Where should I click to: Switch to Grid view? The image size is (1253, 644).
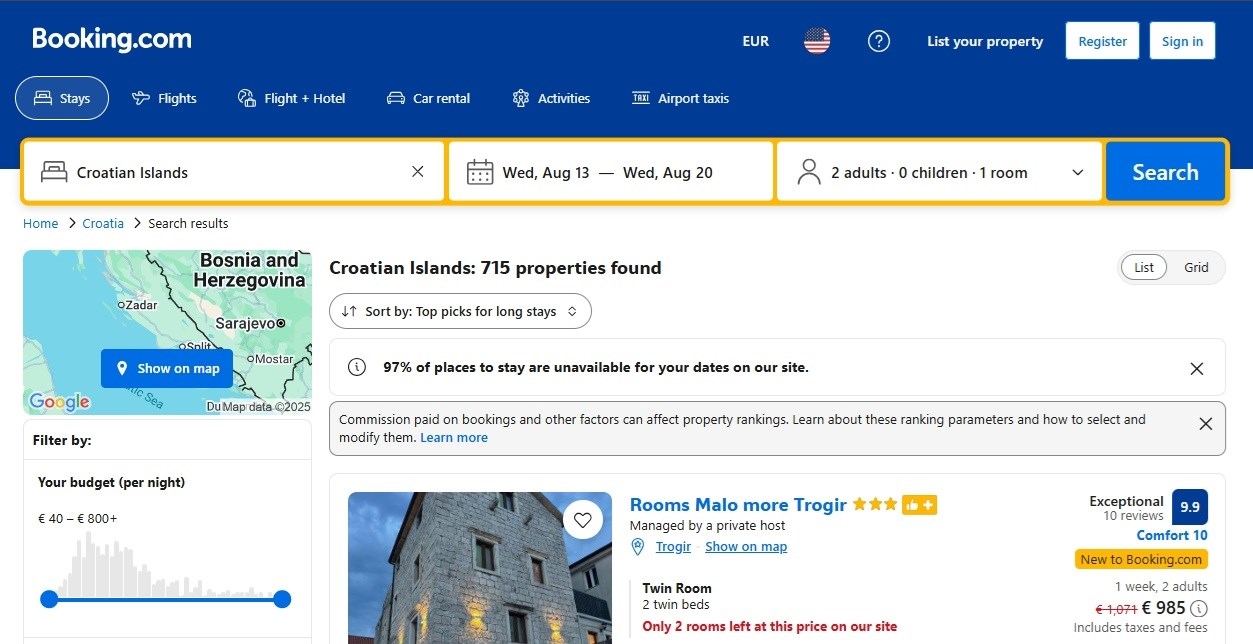(x=1196, y=267)
